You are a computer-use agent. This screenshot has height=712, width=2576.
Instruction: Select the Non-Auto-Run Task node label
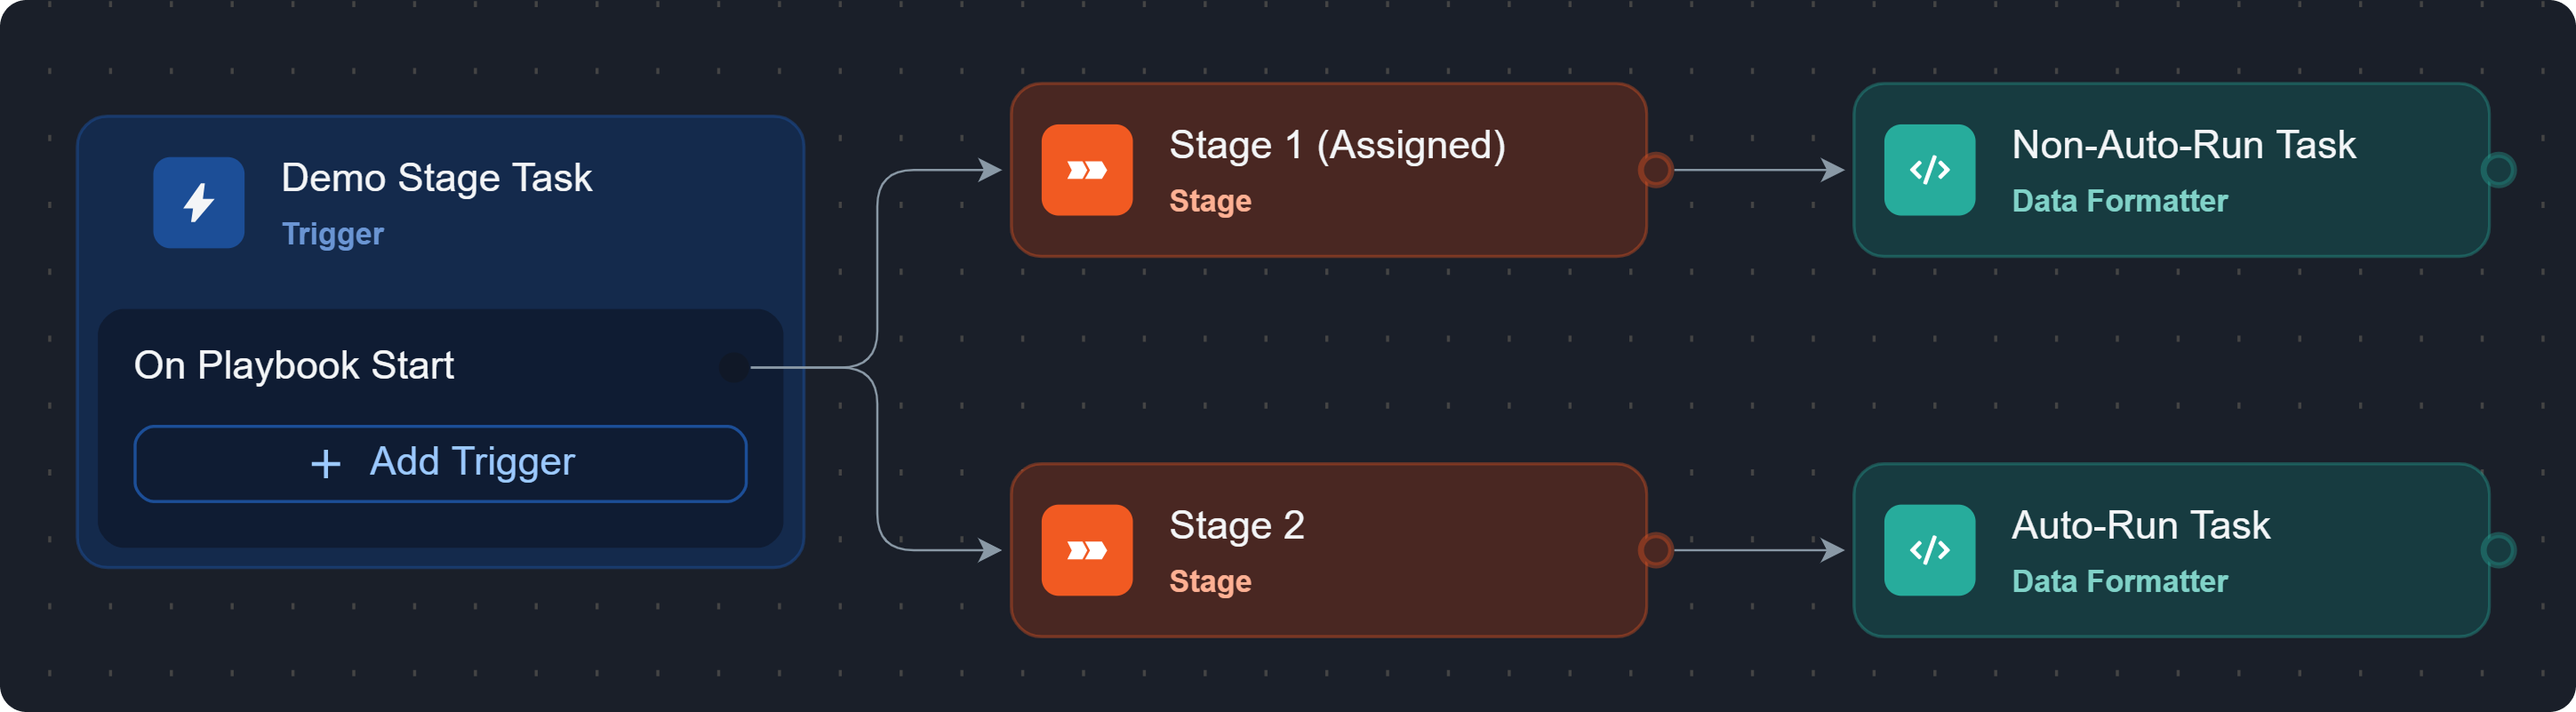[x=2183, y=146]
